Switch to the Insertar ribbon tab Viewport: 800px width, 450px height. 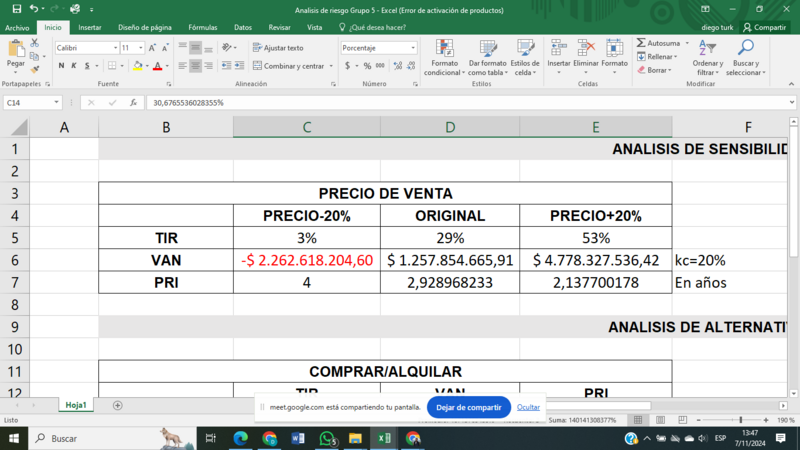coord(89,27)
